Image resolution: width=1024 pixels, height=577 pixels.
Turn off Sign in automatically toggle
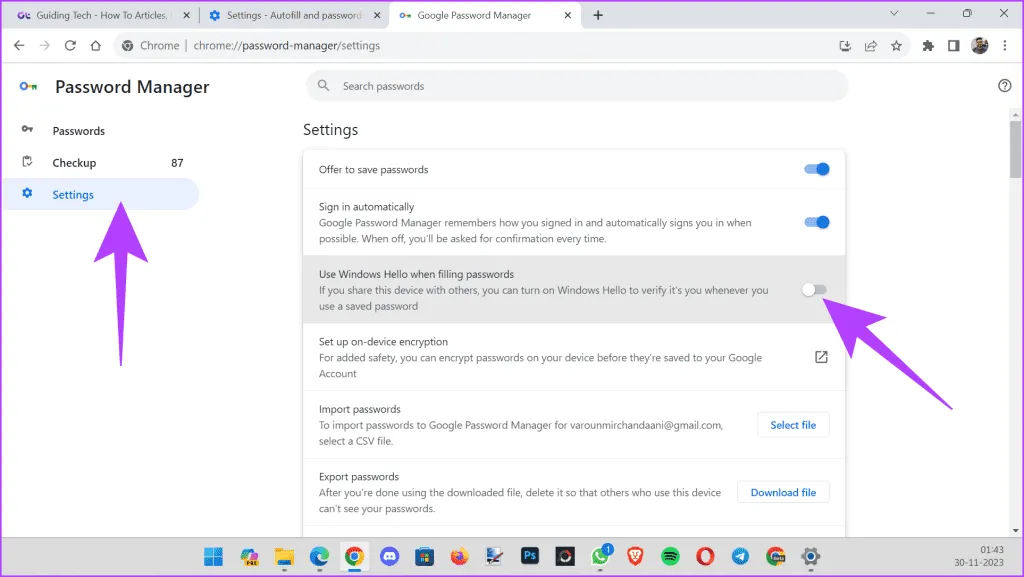[817, 223]
